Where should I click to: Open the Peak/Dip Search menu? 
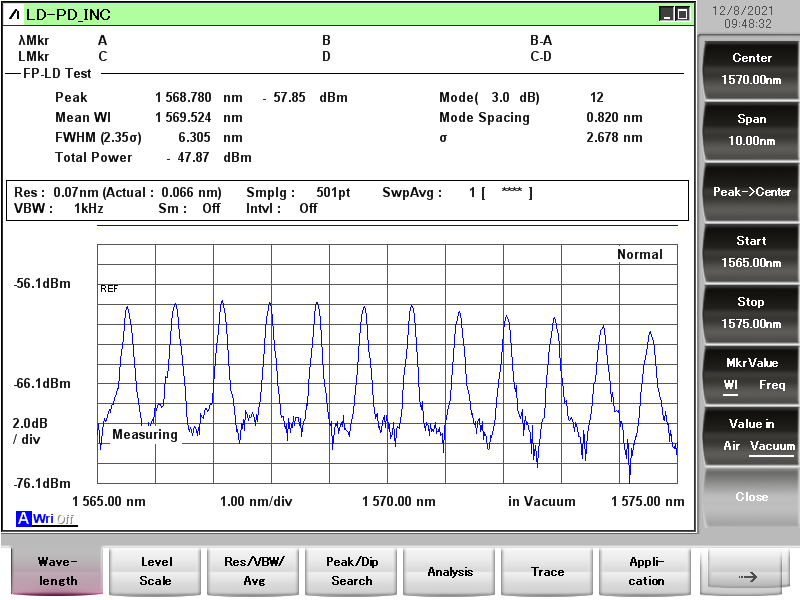351,572
